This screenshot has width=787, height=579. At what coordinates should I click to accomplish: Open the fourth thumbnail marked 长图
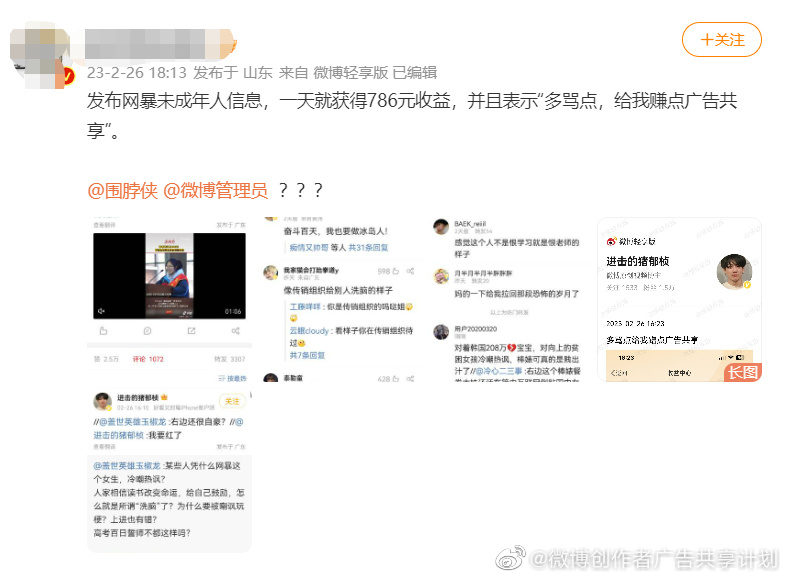point(680,299)
